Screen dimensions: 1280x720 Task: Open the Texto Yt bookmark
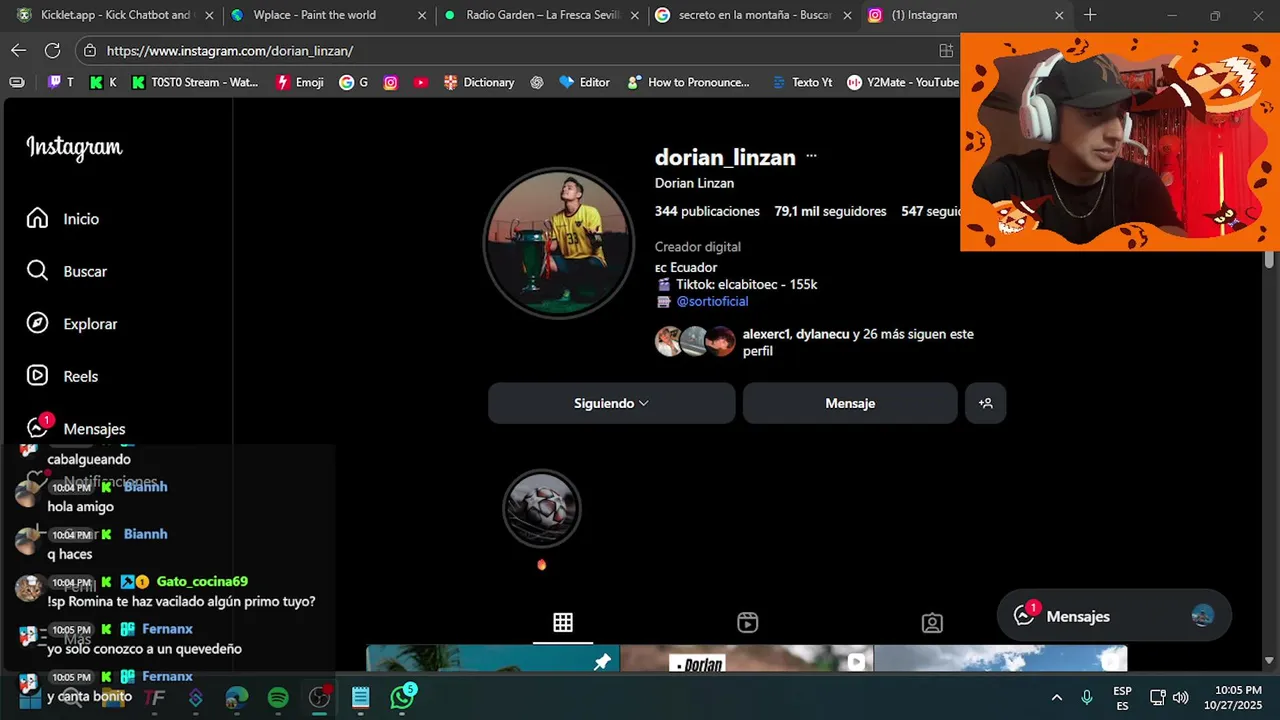coord(802,82)
